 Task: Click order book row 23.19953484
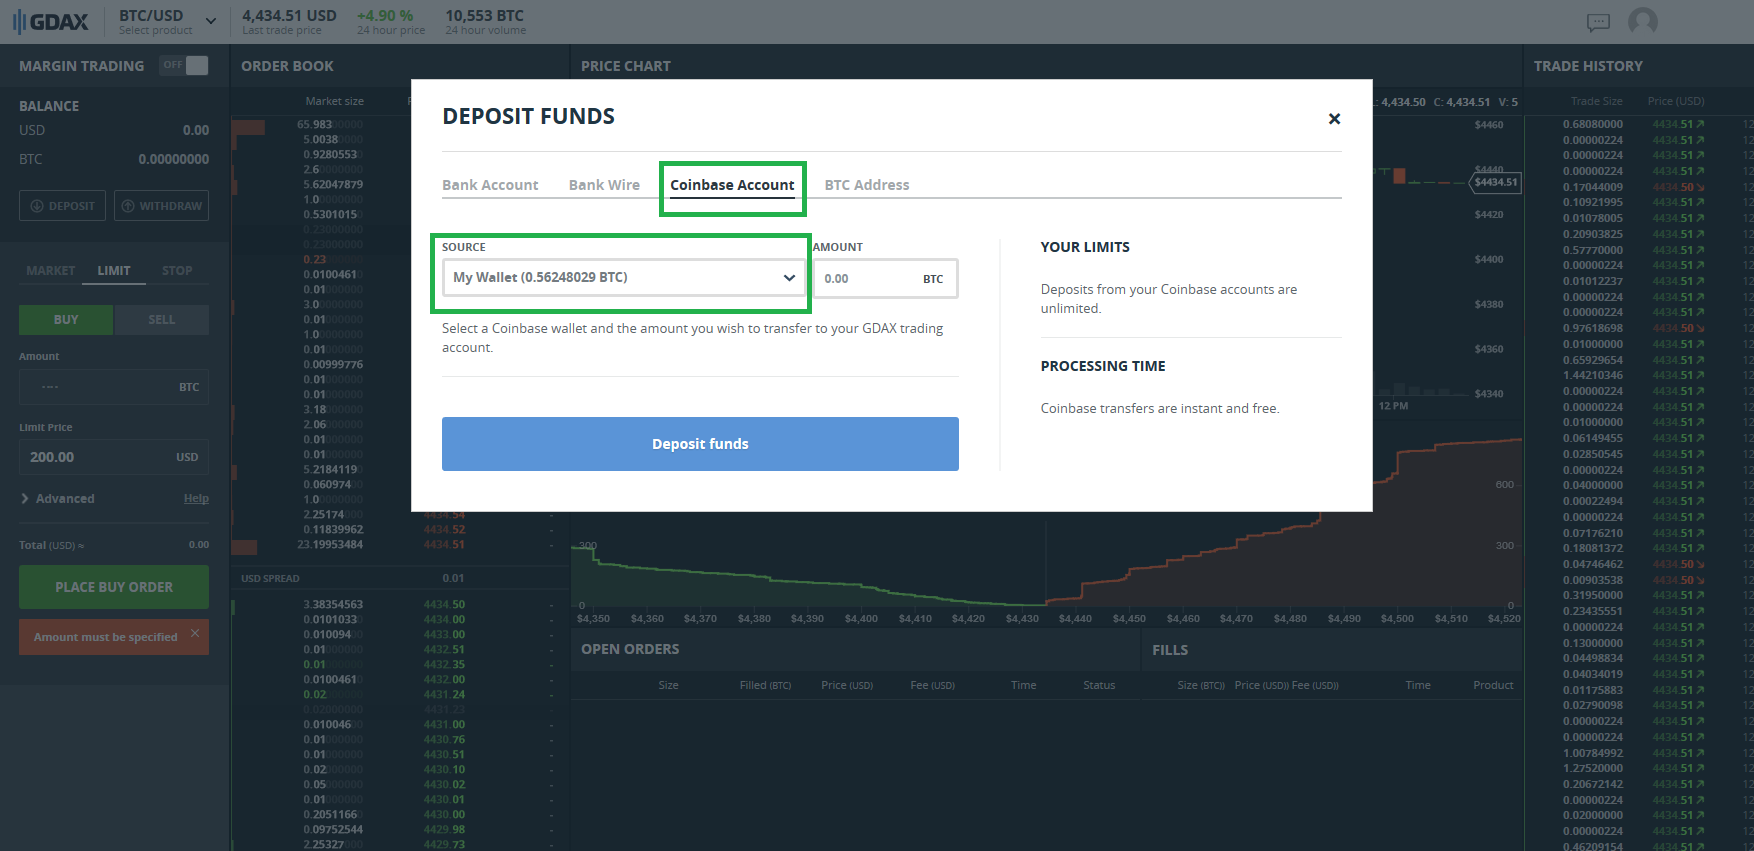(x=400, y=545)
